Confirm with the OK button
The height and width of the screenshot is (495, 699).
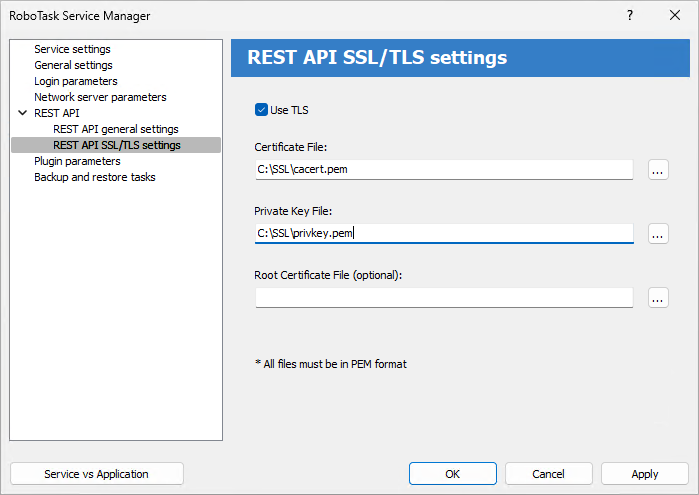click(x=452, y=474)
